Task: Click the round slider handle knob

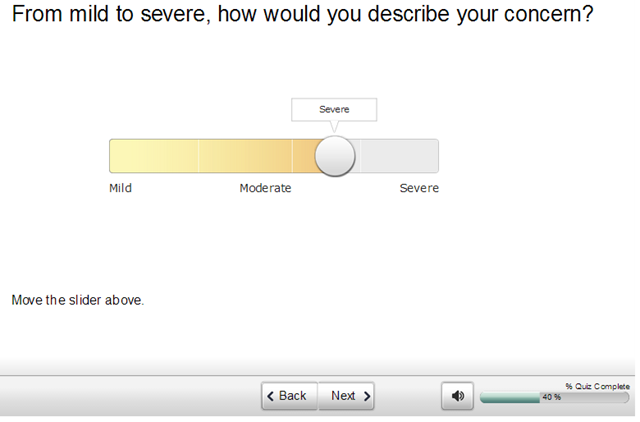Action: (x=335, y=156)
